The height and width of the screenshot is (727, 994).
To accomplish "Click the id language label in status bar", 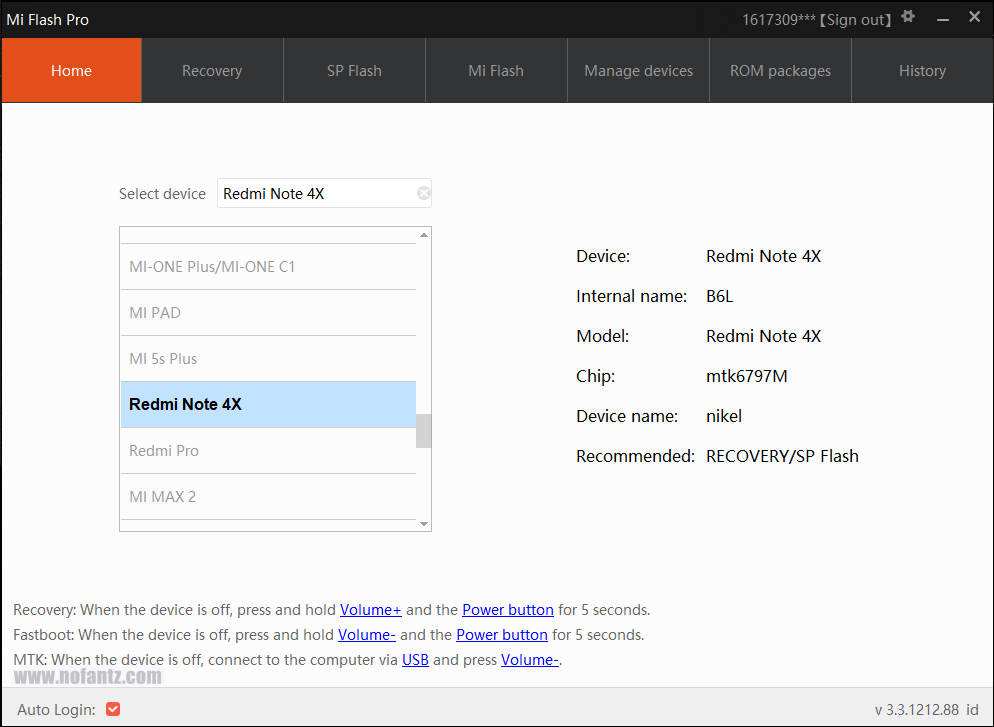I will [972, 709].
